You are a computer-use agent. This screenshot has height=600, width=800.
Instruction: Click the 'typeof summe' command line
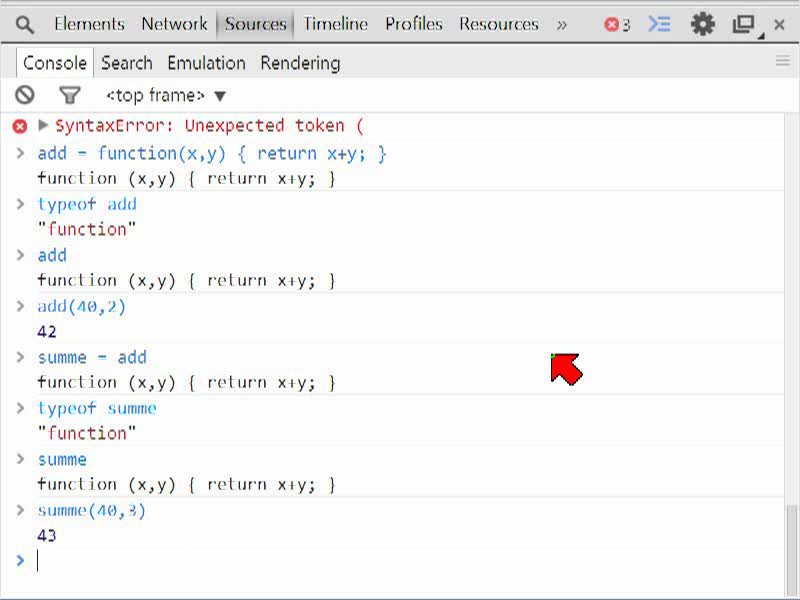tap(97, 408)
